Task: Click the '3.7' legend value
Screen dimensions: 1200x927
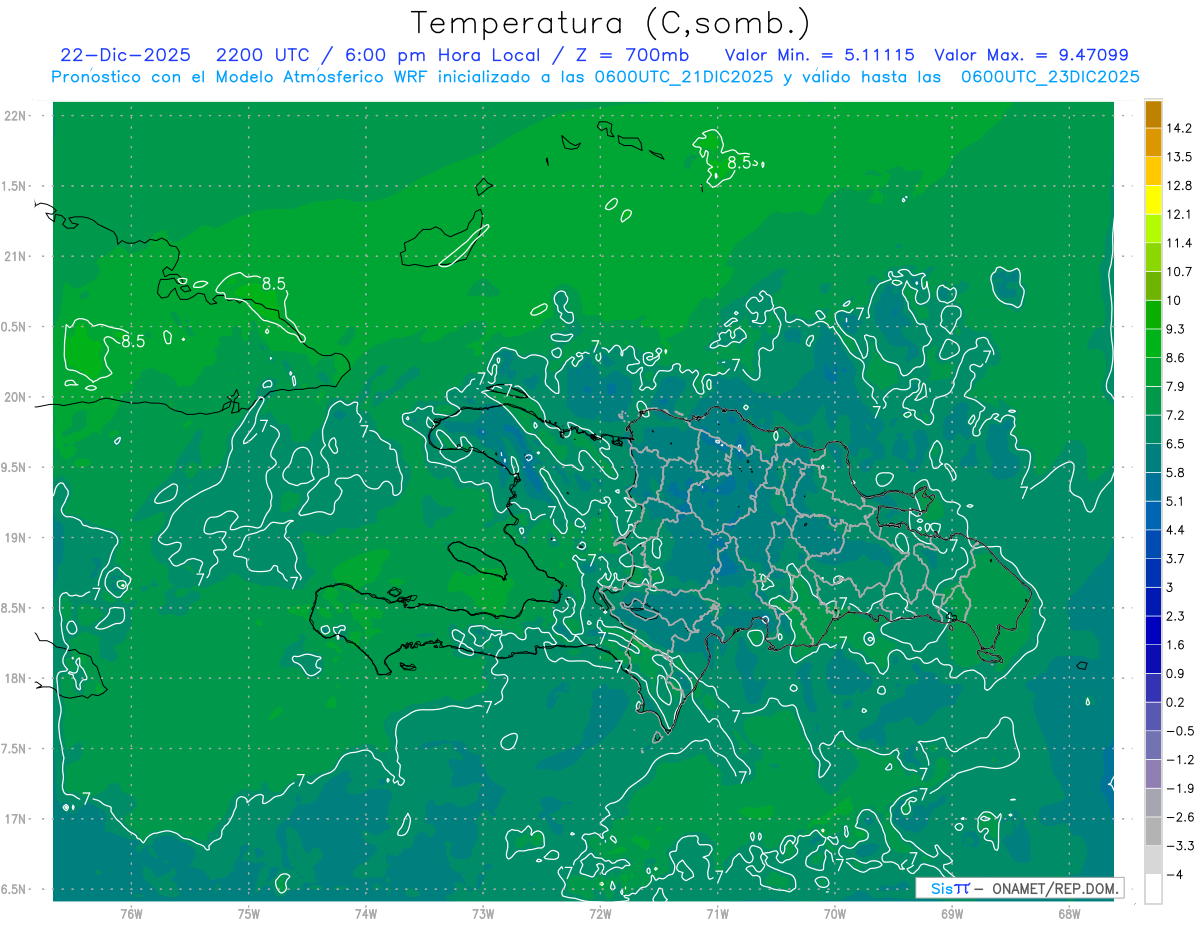Action: (1176, 559)
